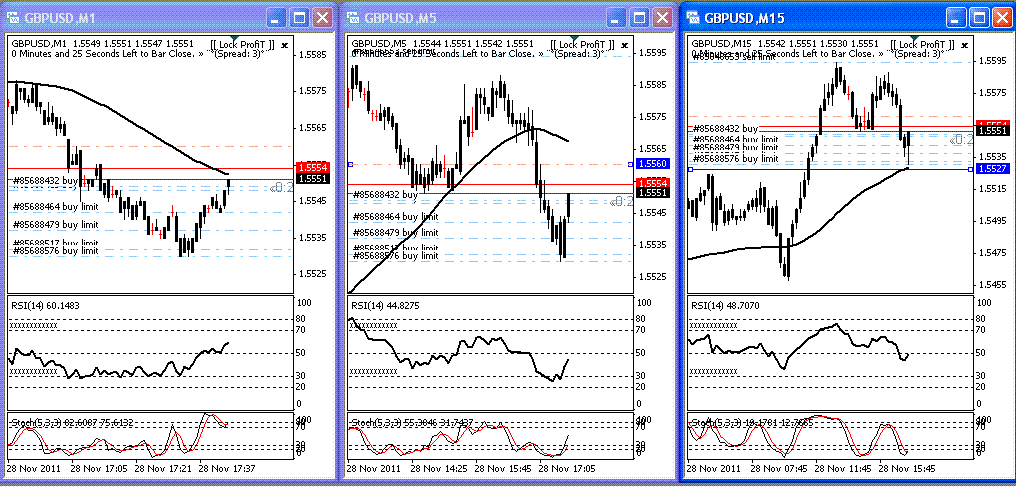Click the x beside Lock ProfiT in M5 chart
Image resolution: width=1016 pixels, height=488 pixels.
click(x=625, y=45)
